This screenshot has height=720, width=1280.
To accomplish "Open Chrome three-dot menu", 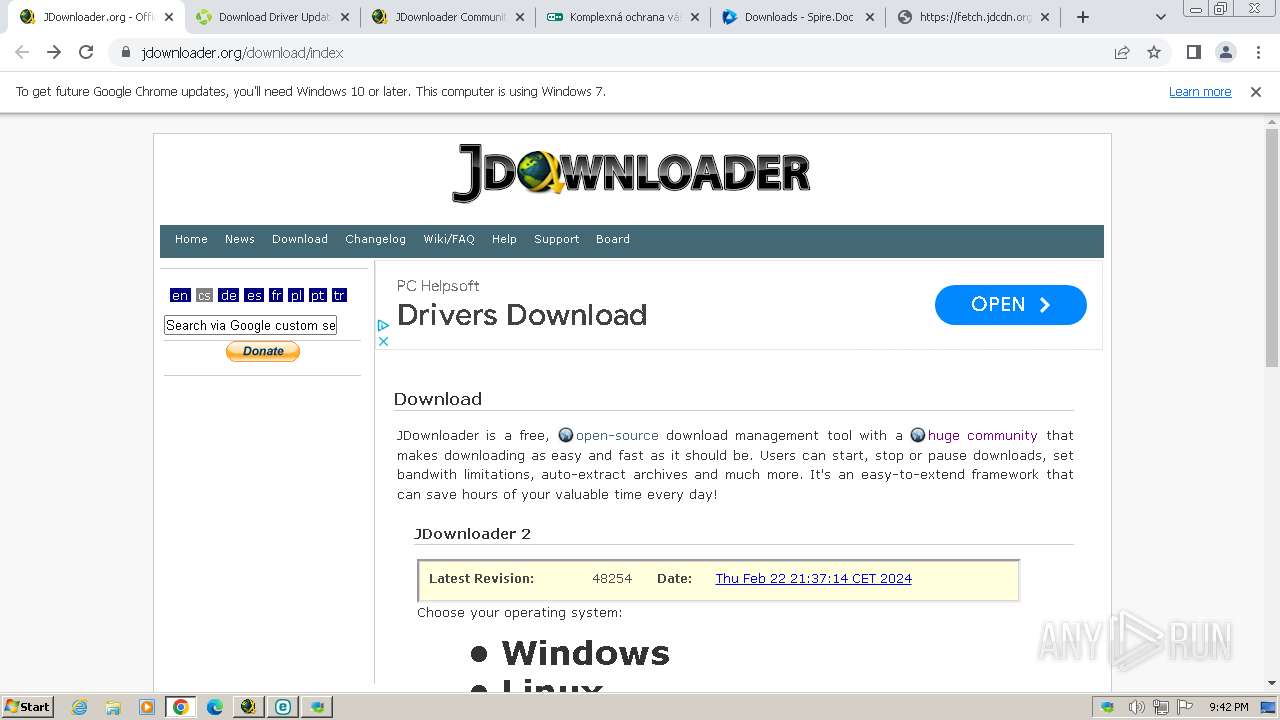I will 1258,52.
